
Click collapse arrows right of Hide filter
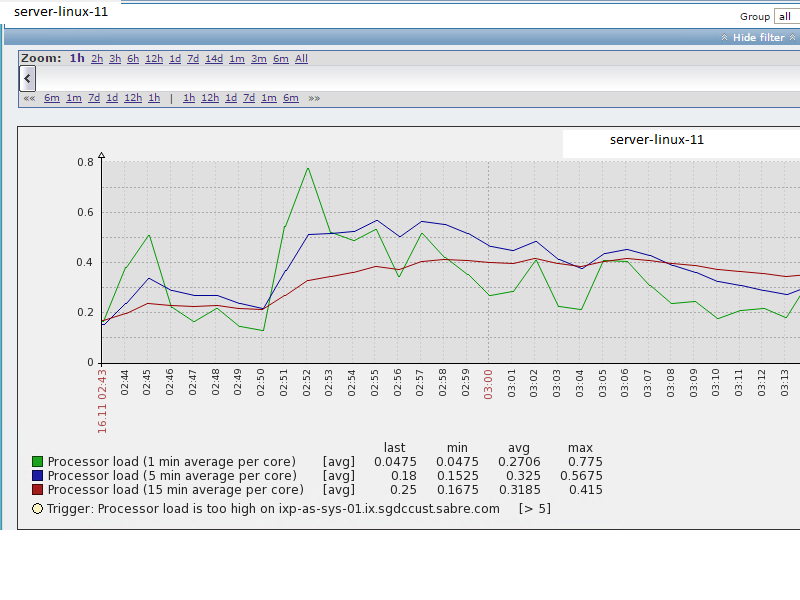793,37
